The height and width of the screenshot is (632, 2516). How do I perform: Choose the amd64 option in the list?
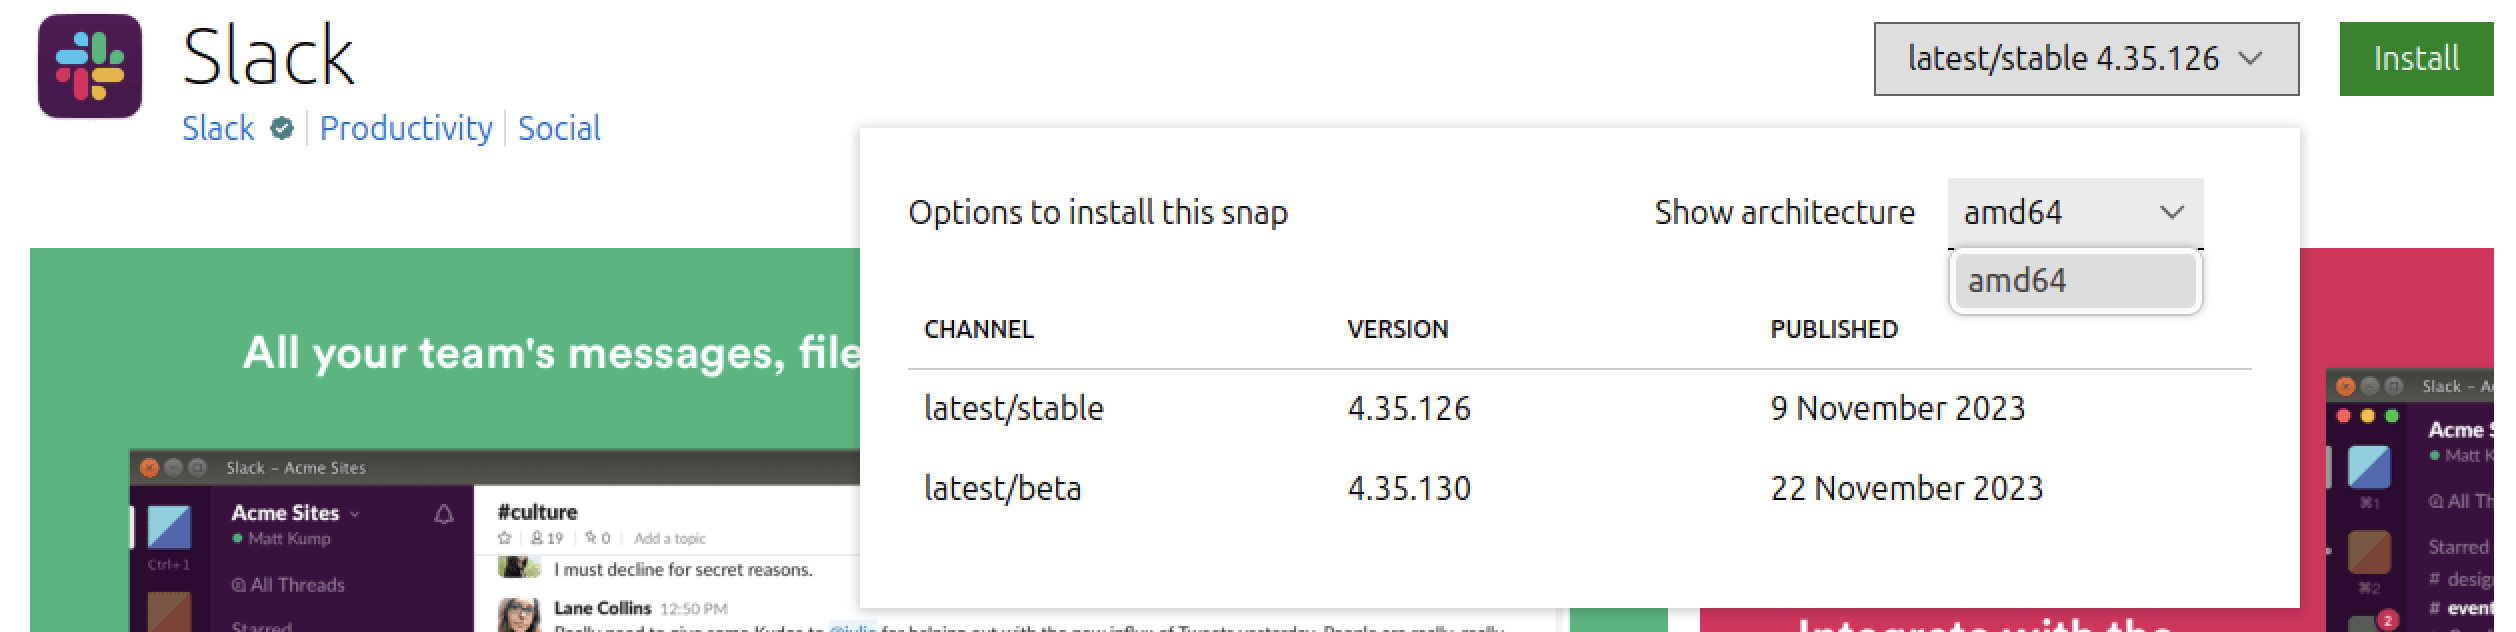point(2075,281)
